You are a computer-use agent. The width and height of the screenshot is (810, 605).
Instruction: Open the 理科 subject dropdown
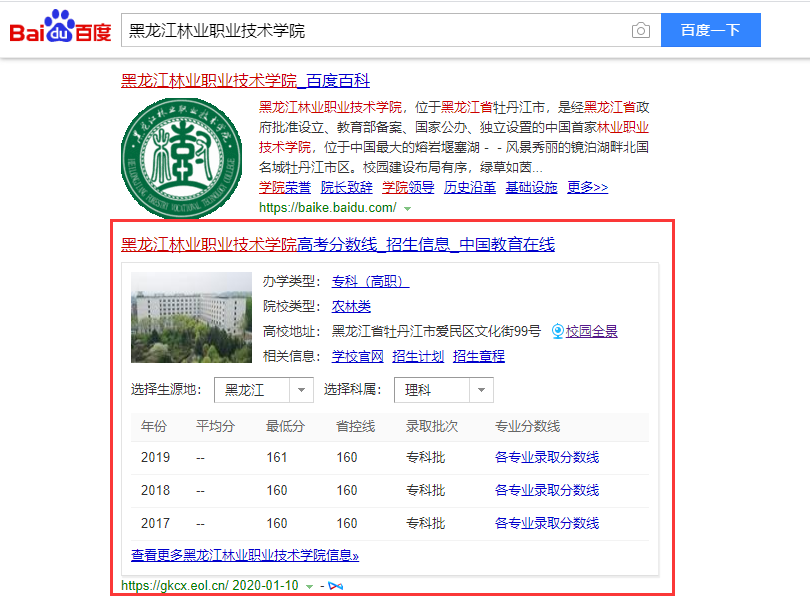(x=444, y=390)
